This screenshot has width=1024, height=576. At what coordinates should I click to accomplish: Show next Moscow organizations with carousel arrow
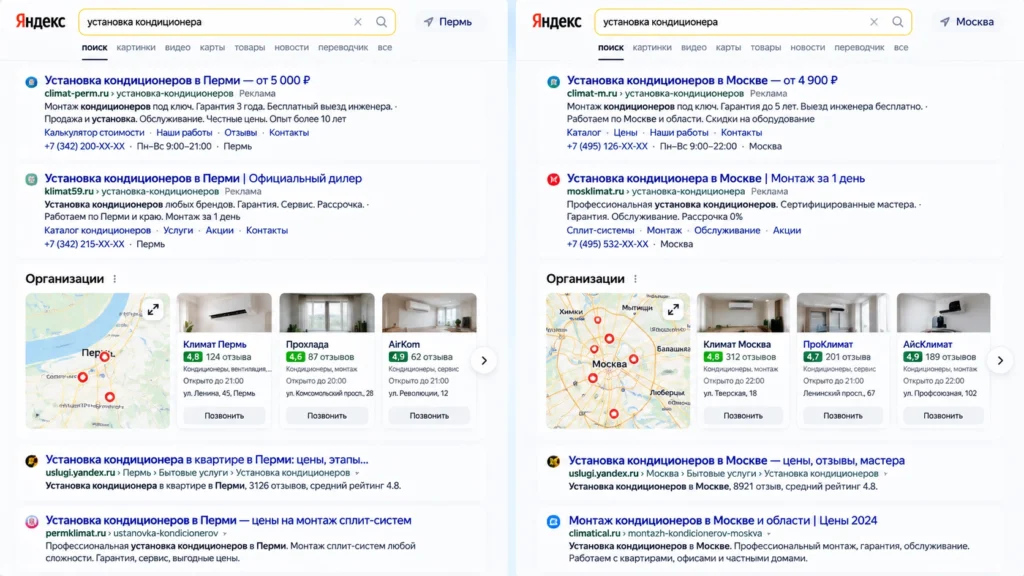pos(1000,360)
